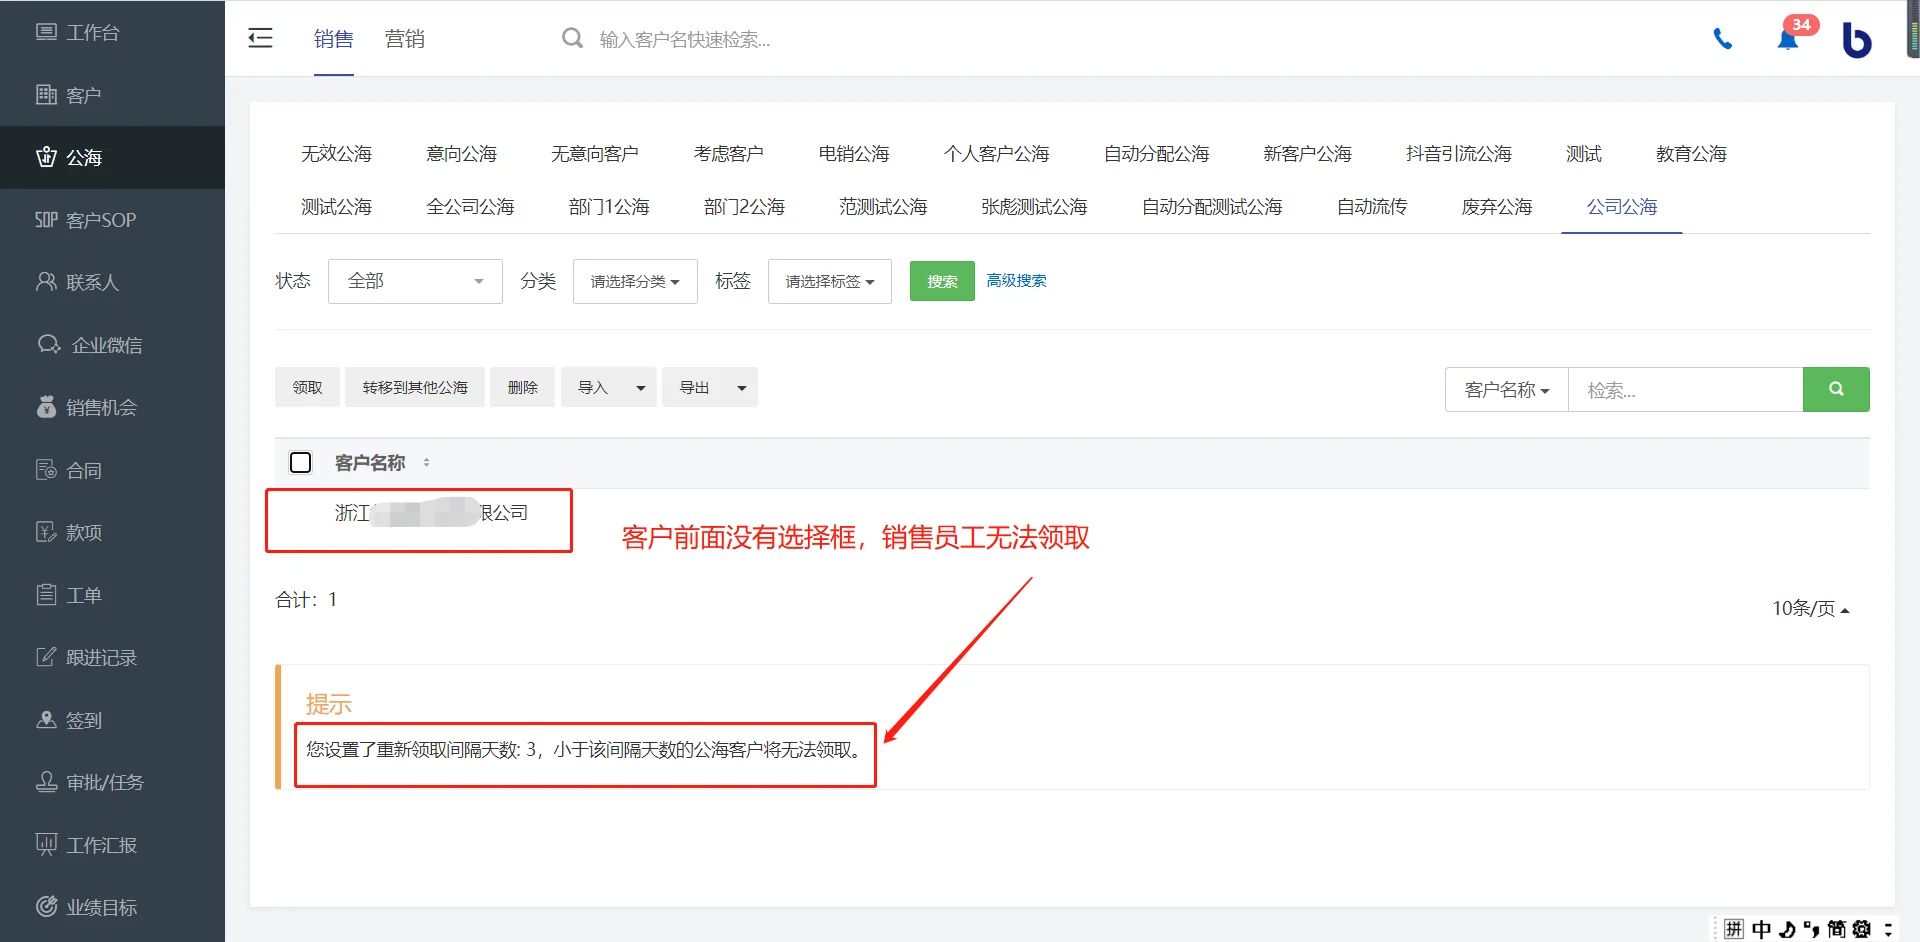Sort by 客户名称 column arrows
This screenshot has width=1920, height=942.
(x=427, y=462)
